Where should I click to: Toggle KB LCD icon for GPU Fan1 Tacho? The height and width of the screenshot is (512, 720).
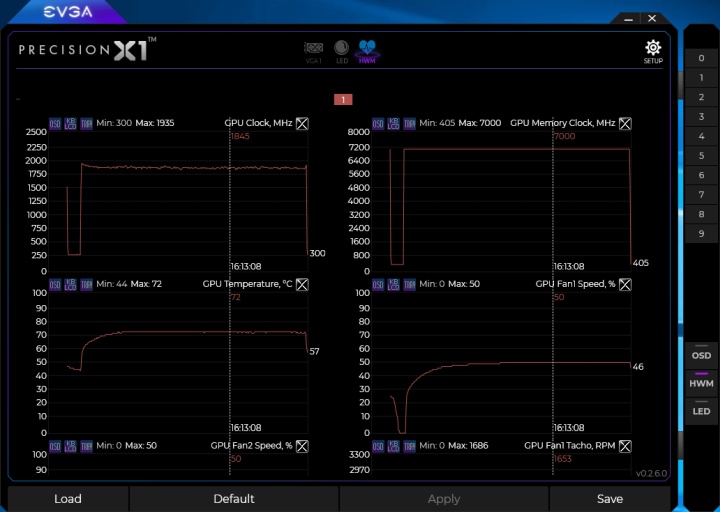(x=394, y=446)
